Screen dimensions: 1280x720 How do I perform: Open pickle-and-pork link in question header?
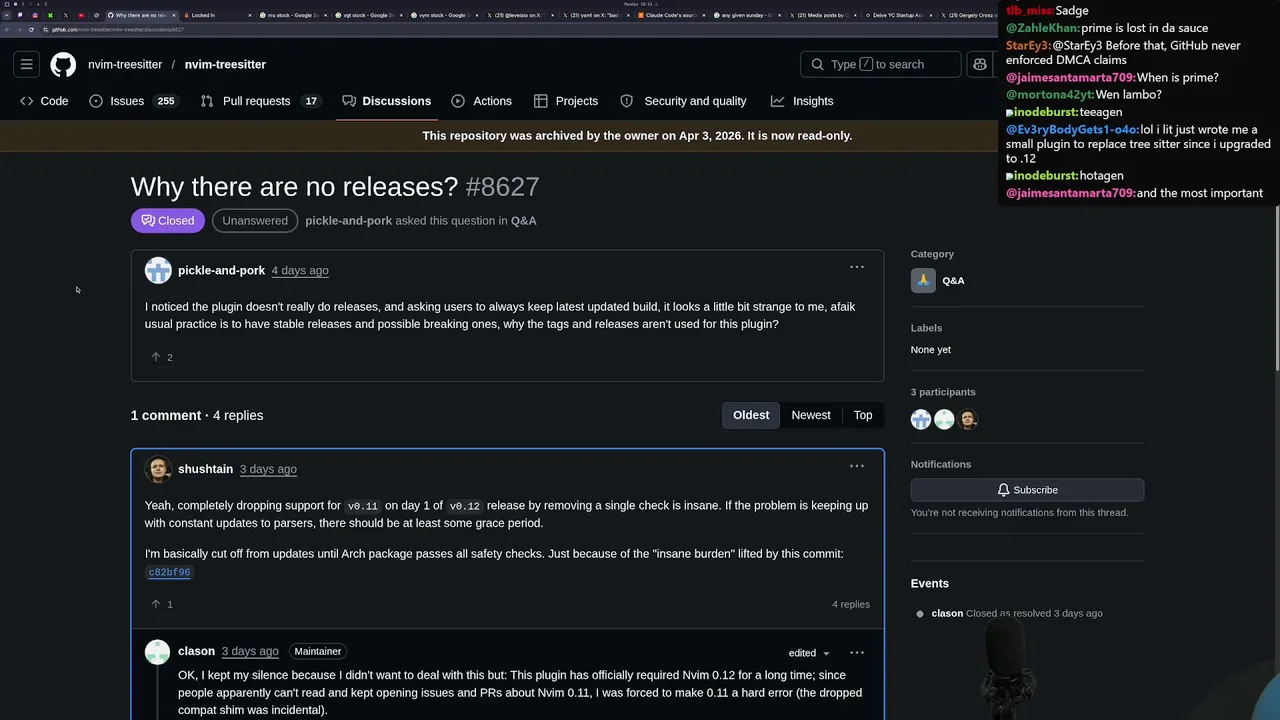[349, 221]
